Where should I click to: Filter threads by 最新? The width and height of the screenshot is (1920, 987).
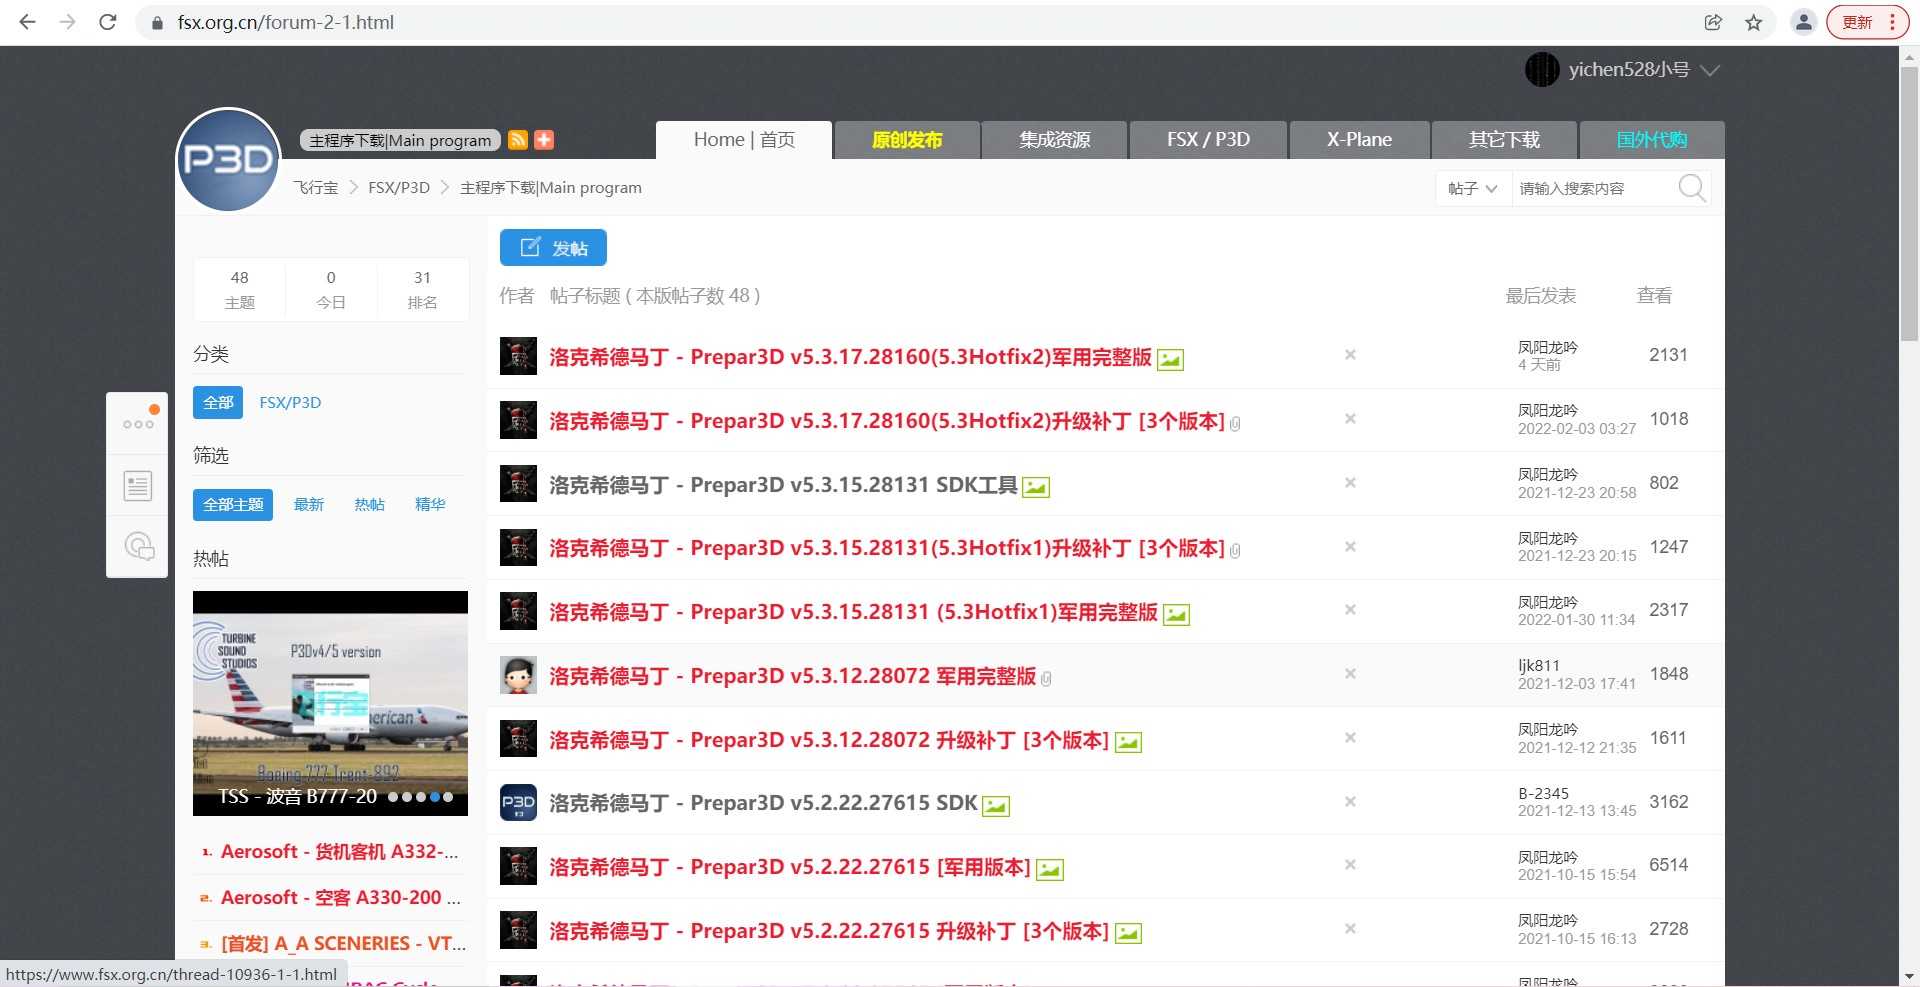[309, 505]
